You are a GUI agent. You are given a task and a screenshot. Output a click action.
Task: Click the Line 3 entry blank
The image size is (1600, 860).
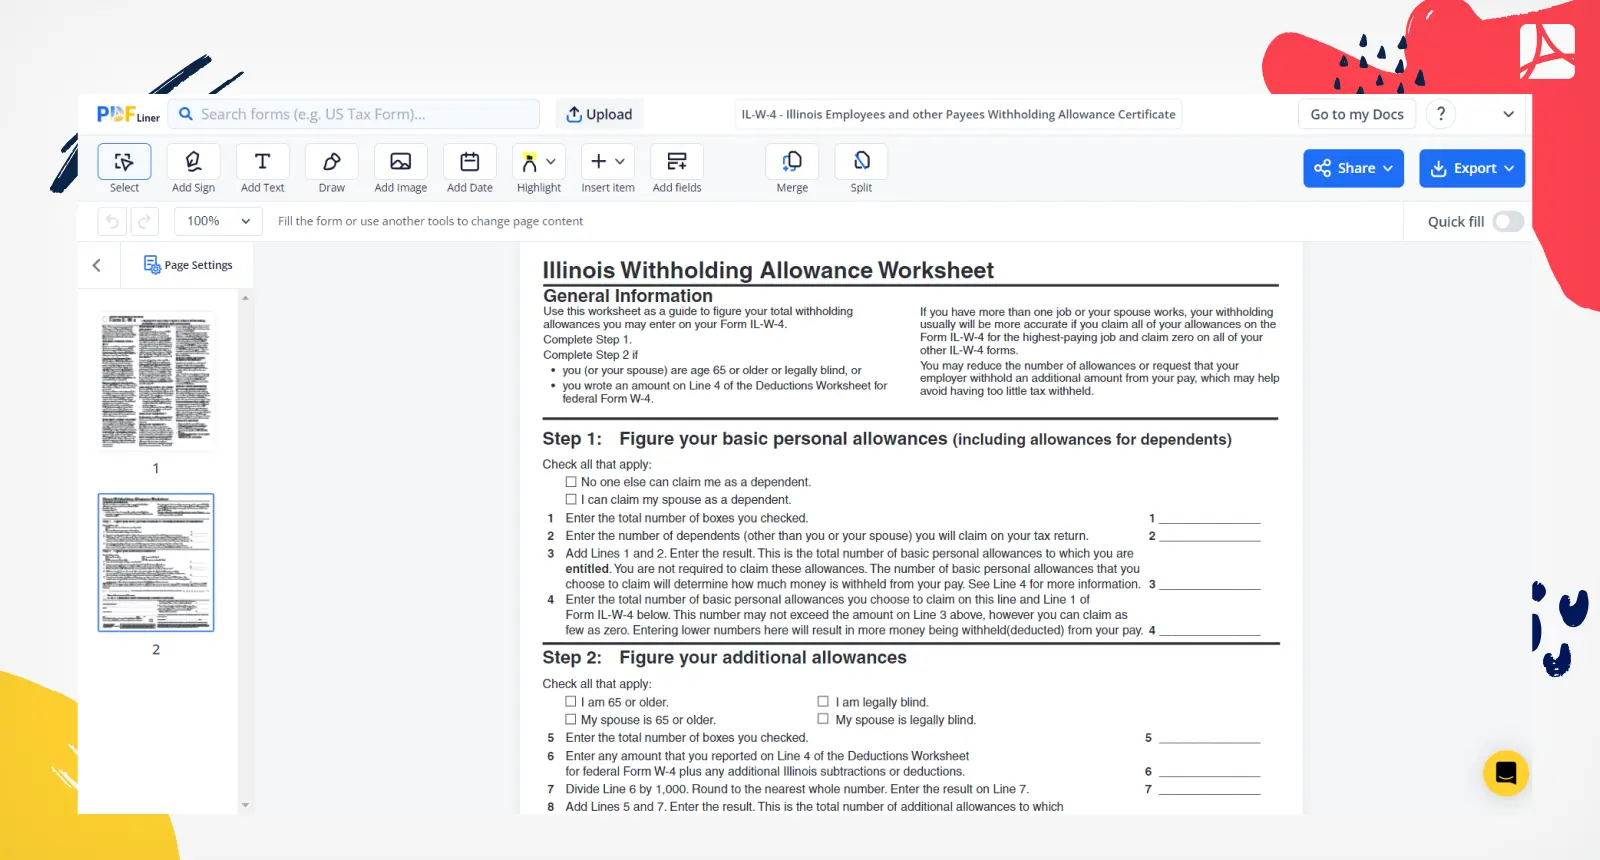tap(1210, 584)
